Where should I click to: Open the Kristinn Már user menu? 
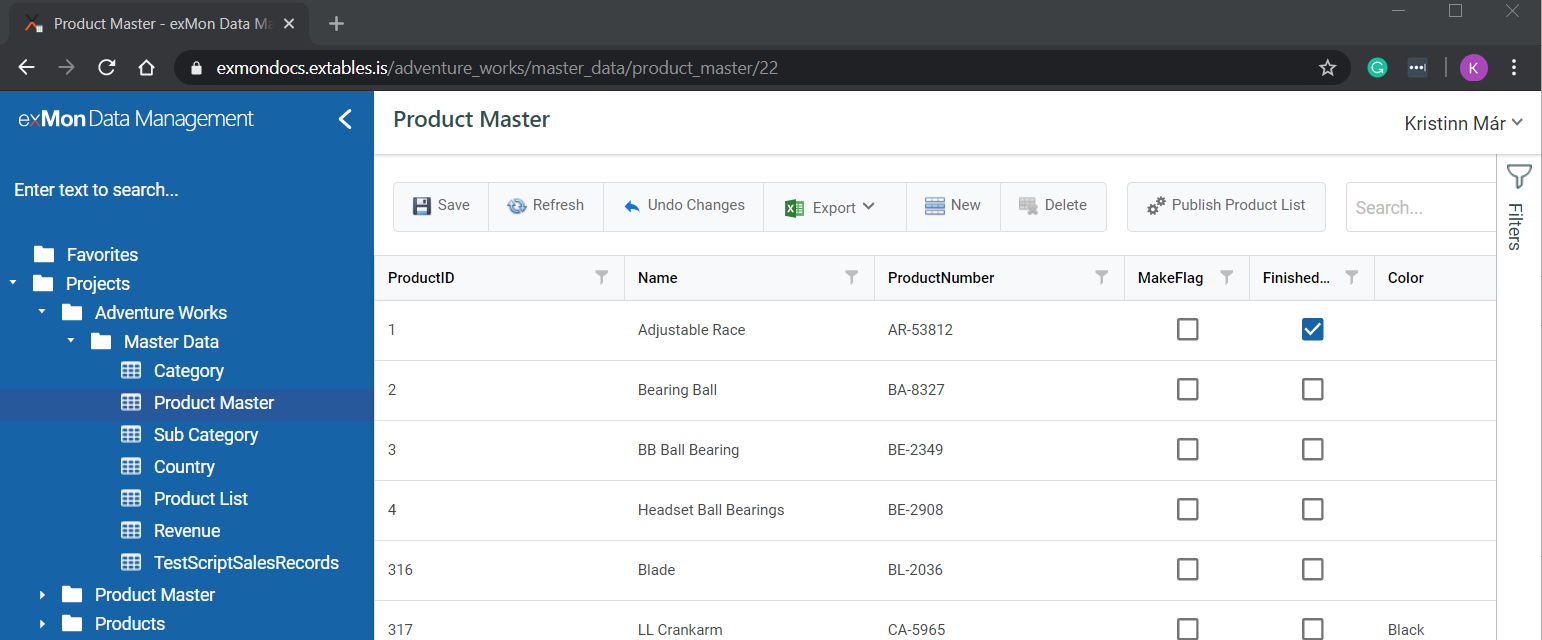click(x=1464, y=123)
